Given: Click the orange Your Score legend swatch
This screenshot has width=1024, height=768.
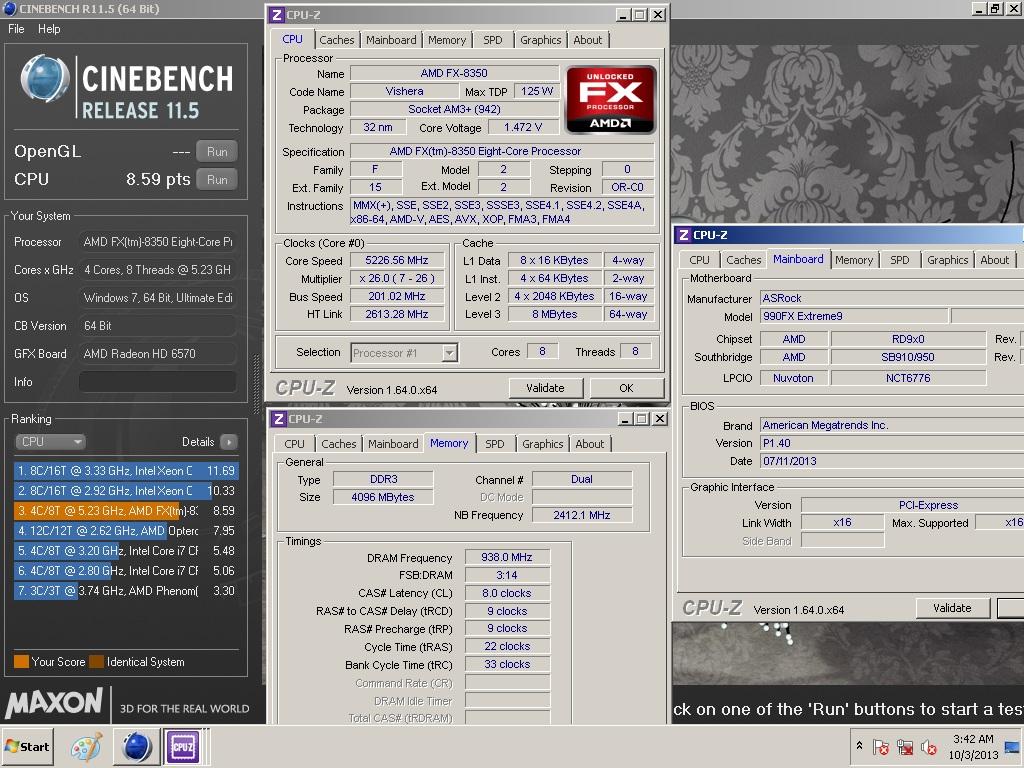Looking at the screenshot, I should click(x=21, y=662).
